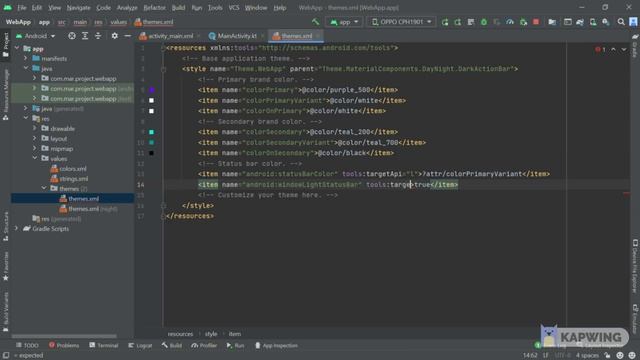Open the Profiler tool window
The width and height of the screenshot is (640, 360).
tap(204, 345)
